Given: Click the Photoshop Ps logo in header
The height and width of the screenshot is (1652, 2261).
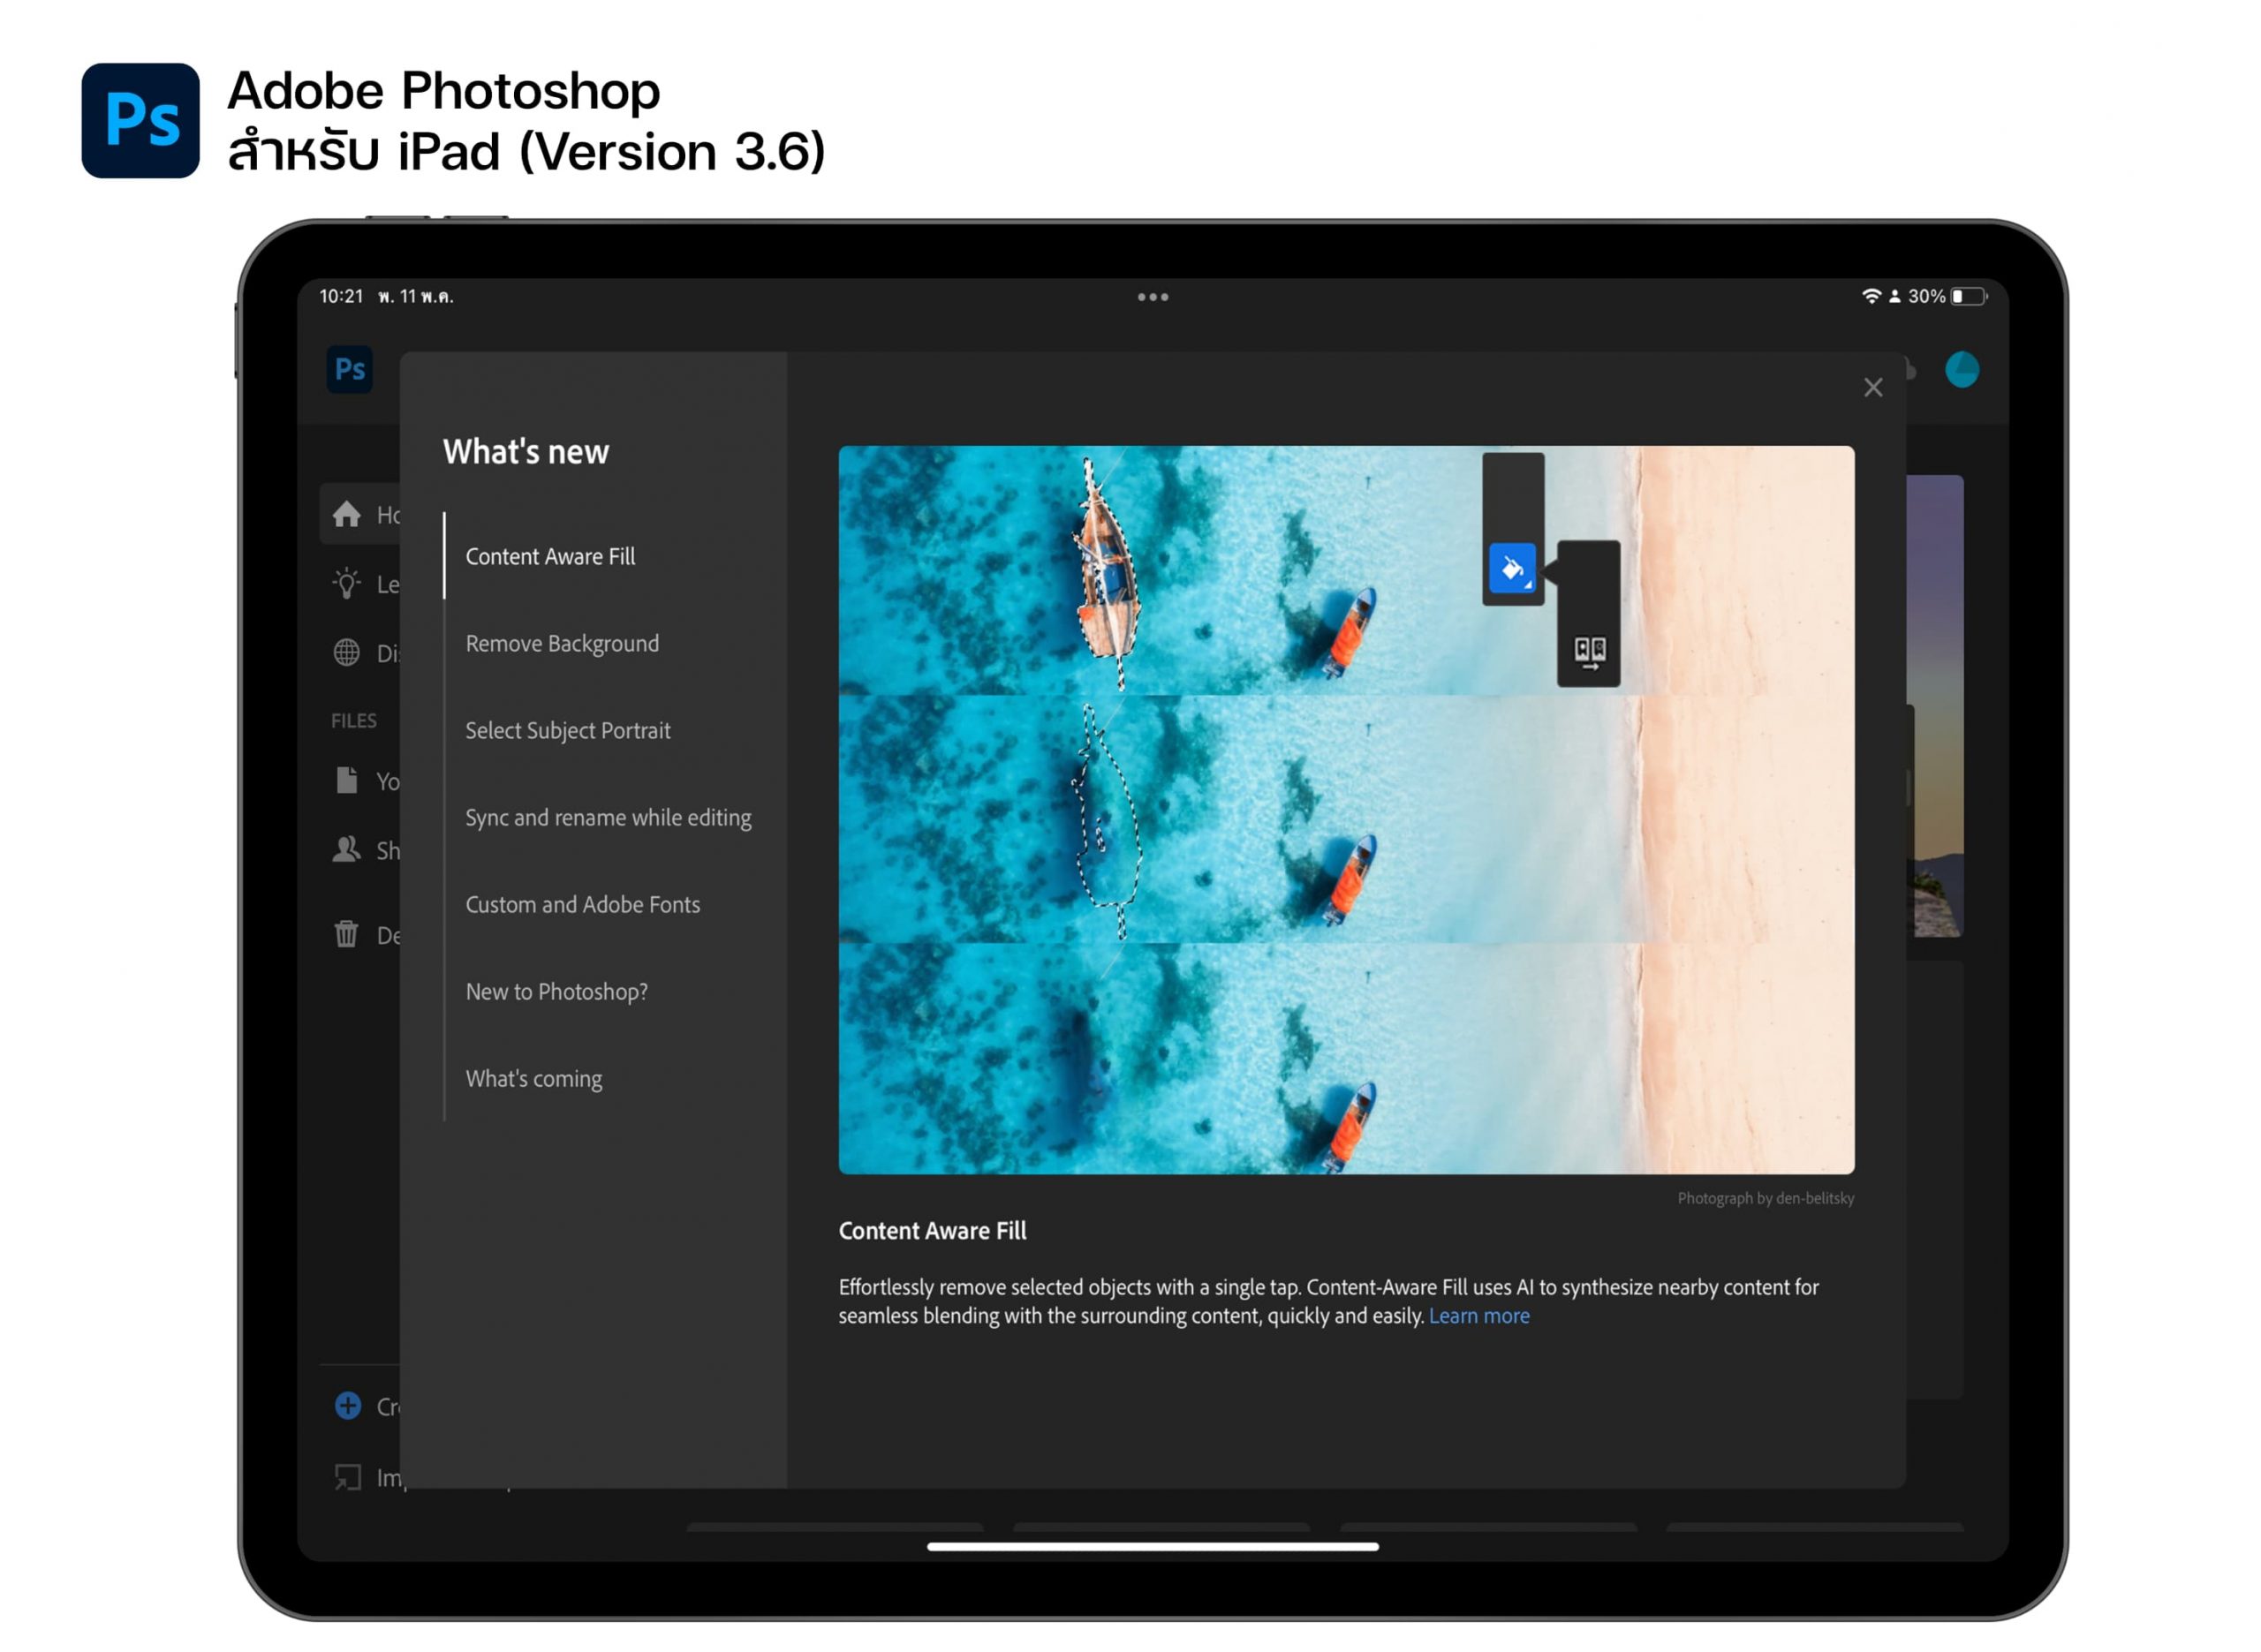Looking at the screenshot, I should pos(349,369).
